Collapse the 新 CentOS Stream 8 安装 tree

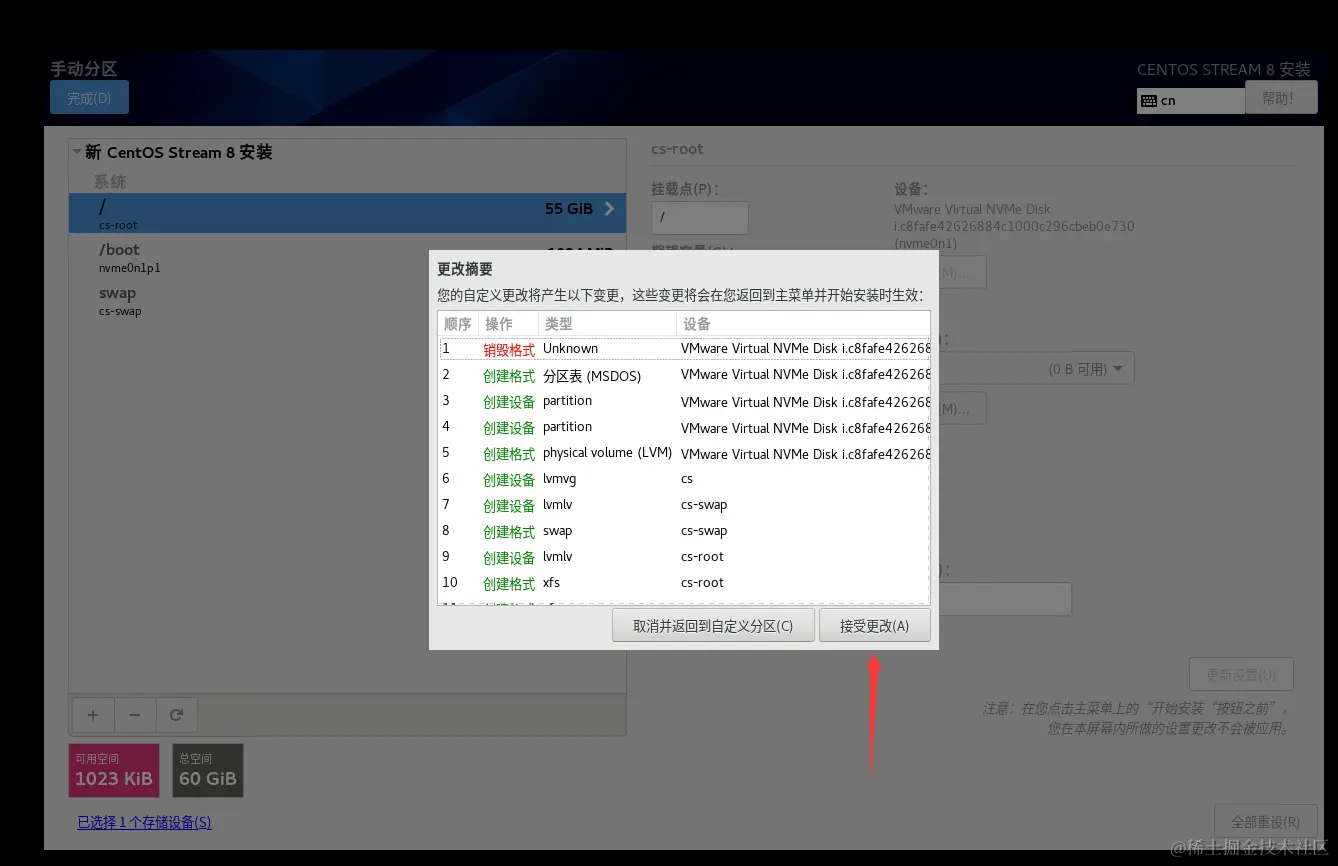tap(77, 151)
